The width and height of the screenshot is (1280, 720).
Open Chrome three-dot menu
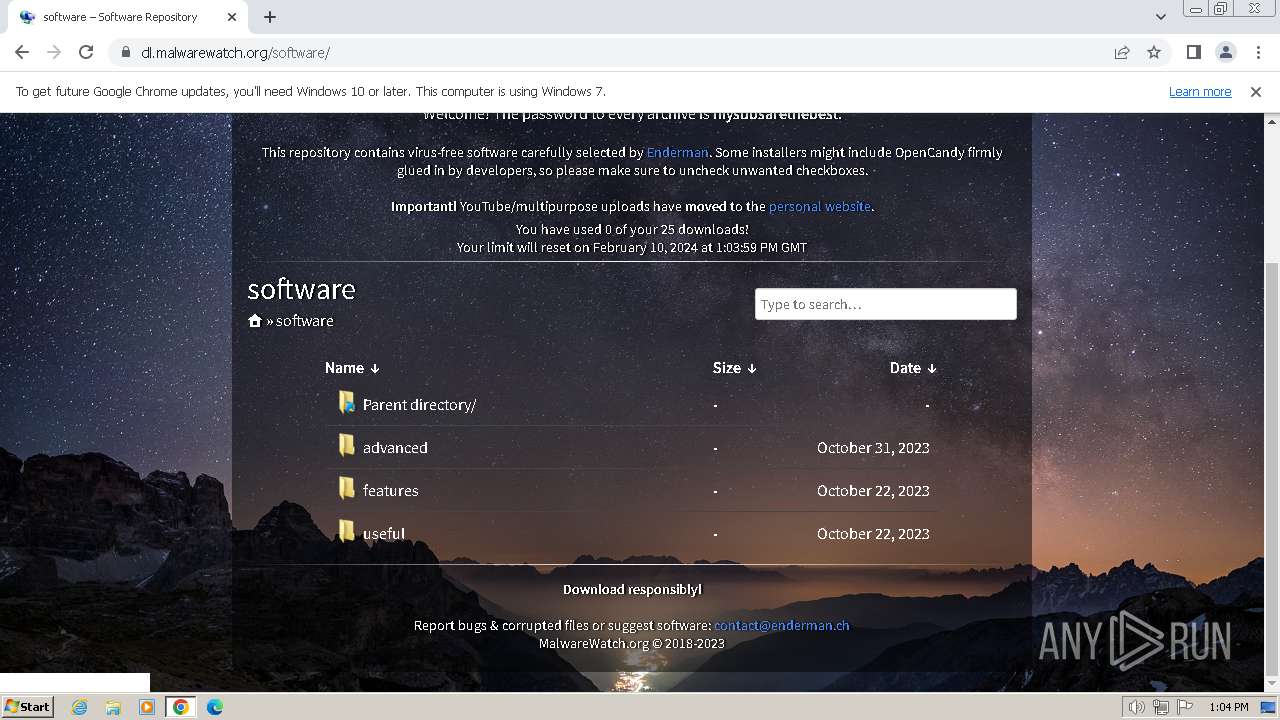tap(1258, 52)
